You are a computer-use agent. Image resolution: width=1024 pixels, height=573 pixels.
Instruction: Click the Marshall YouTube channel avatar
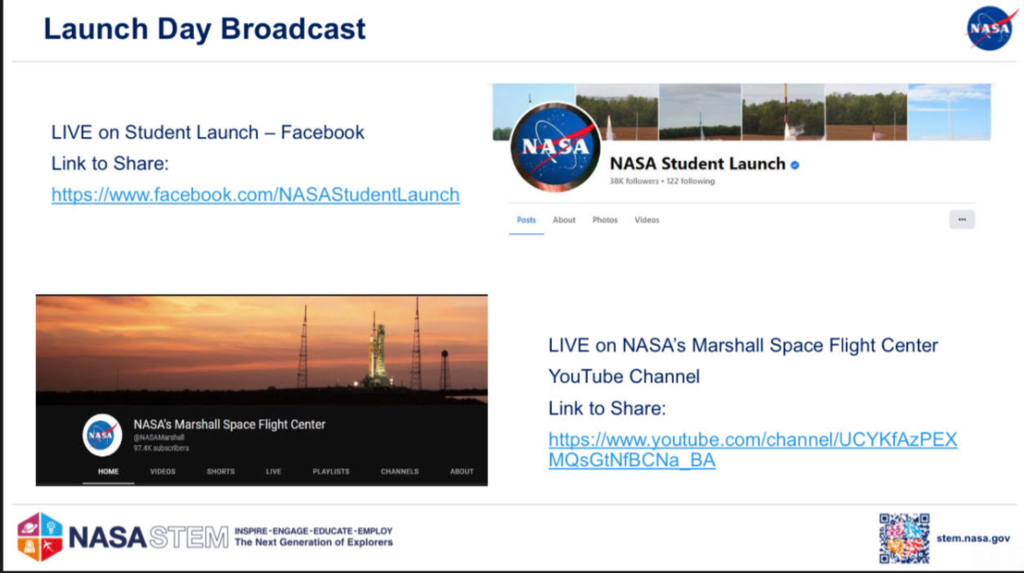[102, 434]
